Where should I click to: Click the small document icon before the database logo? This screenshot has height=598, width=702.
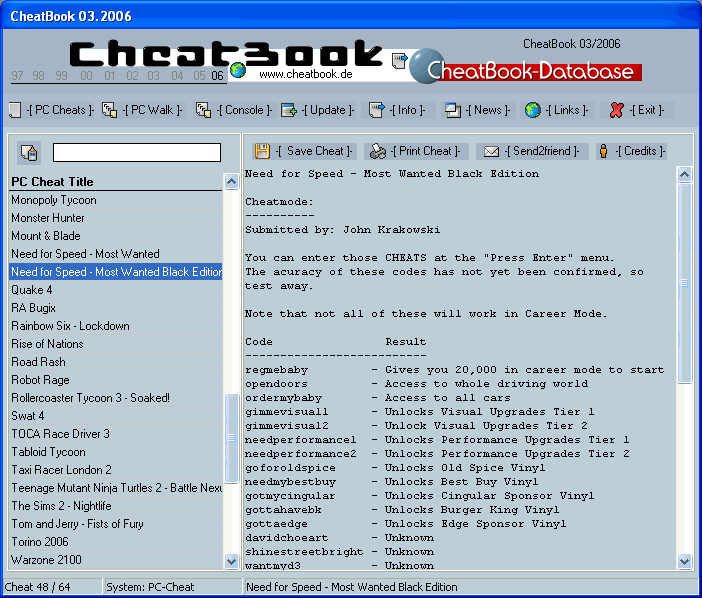(x=399, y=60)
